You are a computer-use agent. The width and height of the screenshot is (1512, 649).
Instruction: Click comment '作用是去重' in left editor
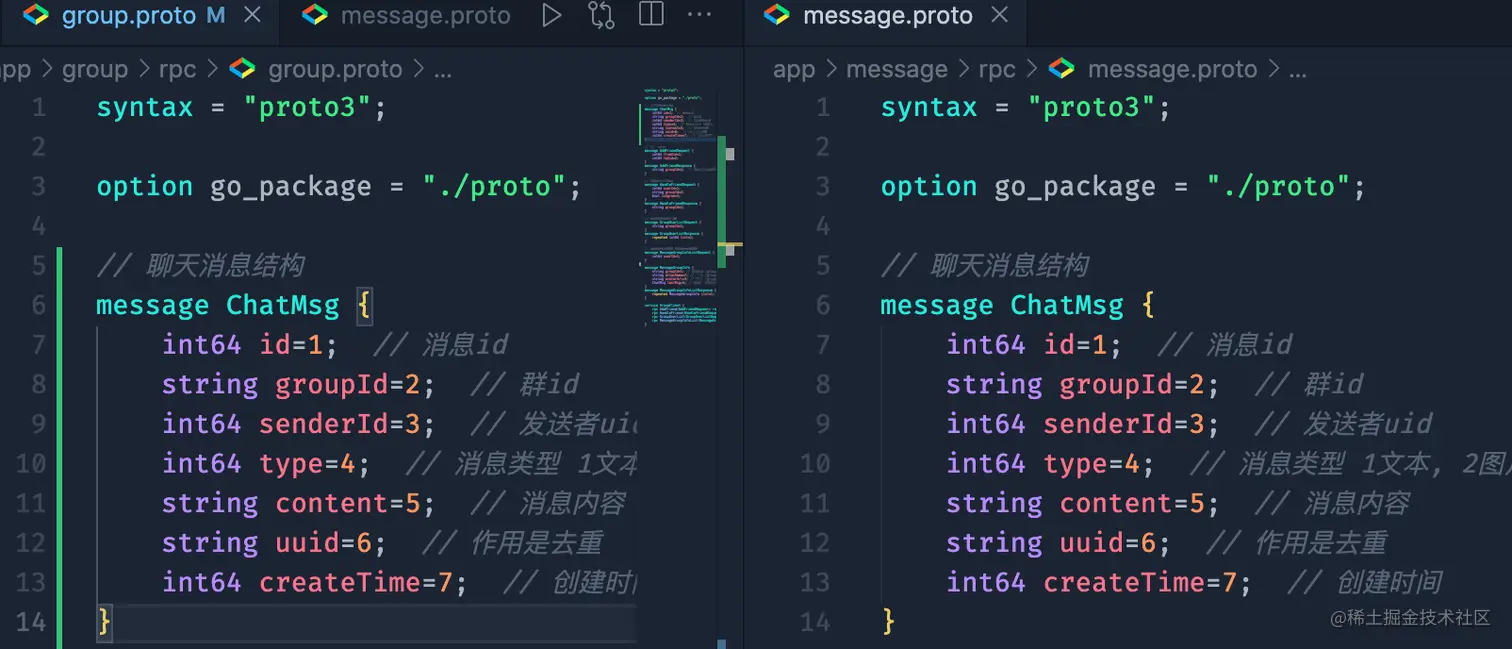point(536,543)
